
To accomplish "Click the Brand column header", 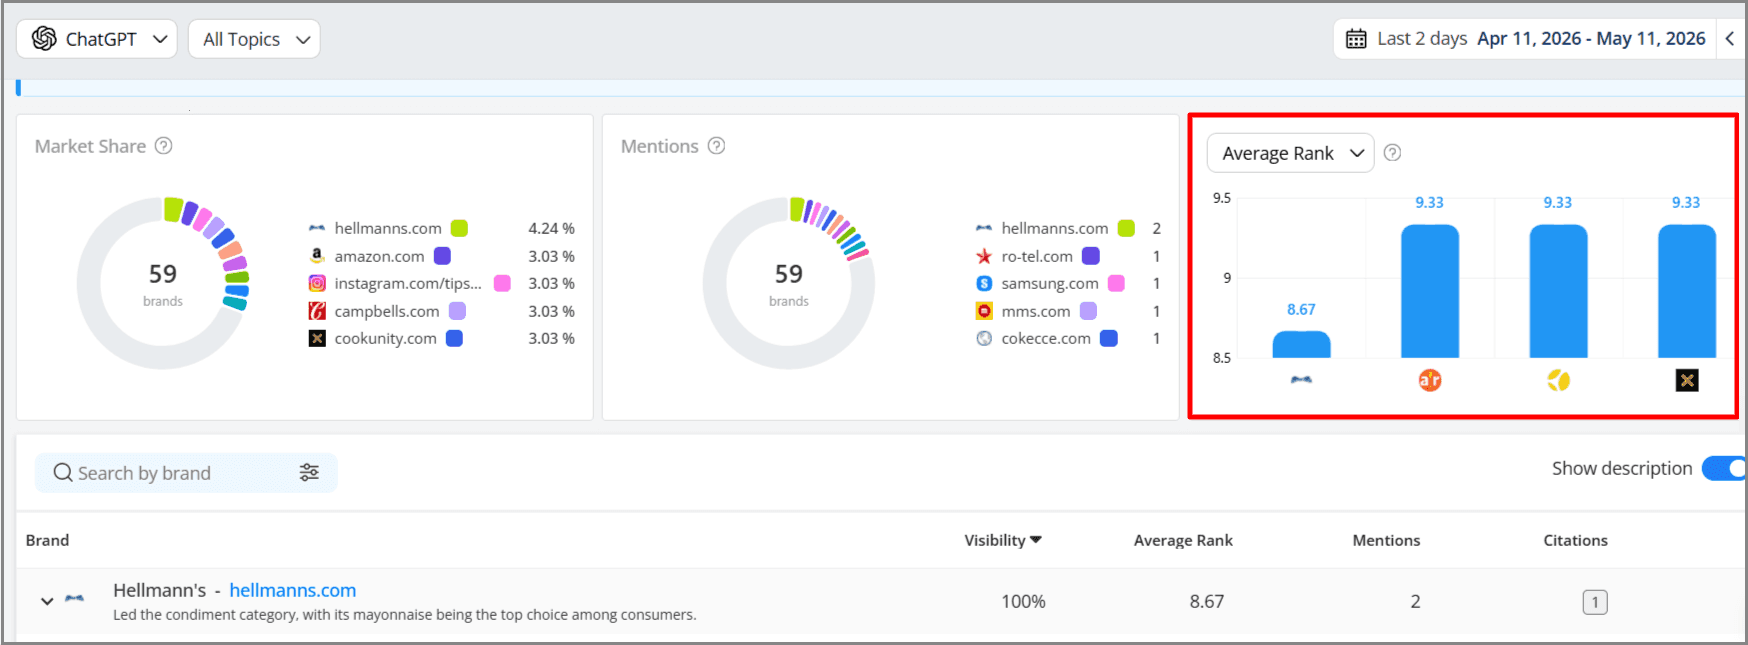I will [x=47, y=540].
